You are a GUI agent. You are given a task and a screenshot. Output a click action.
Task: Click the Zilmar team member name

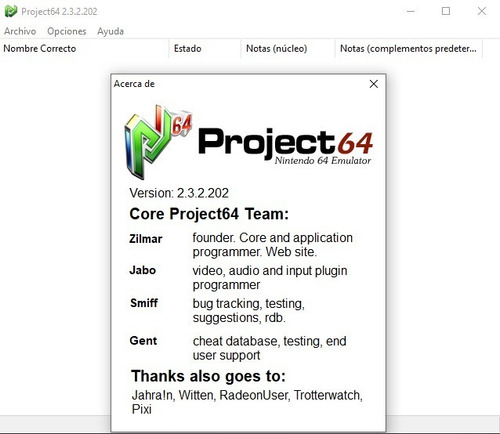146,239
